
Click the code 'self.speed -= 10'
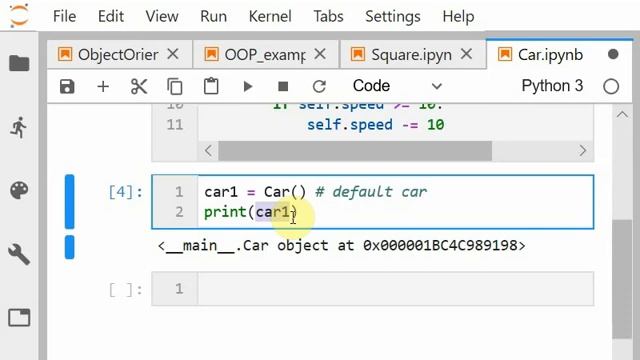point(376,124)
